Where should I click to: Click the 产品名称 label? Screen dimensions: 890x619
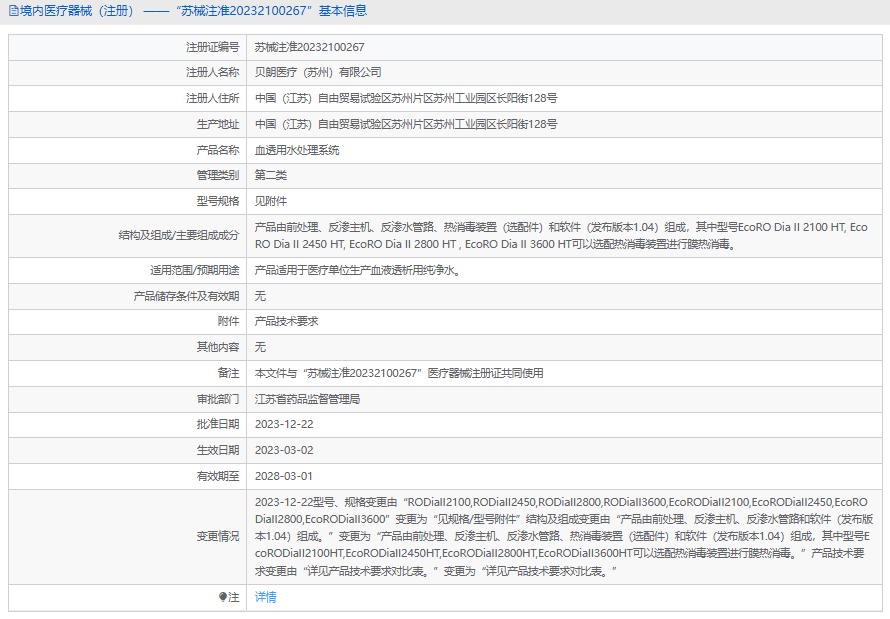tap(218, 150)
